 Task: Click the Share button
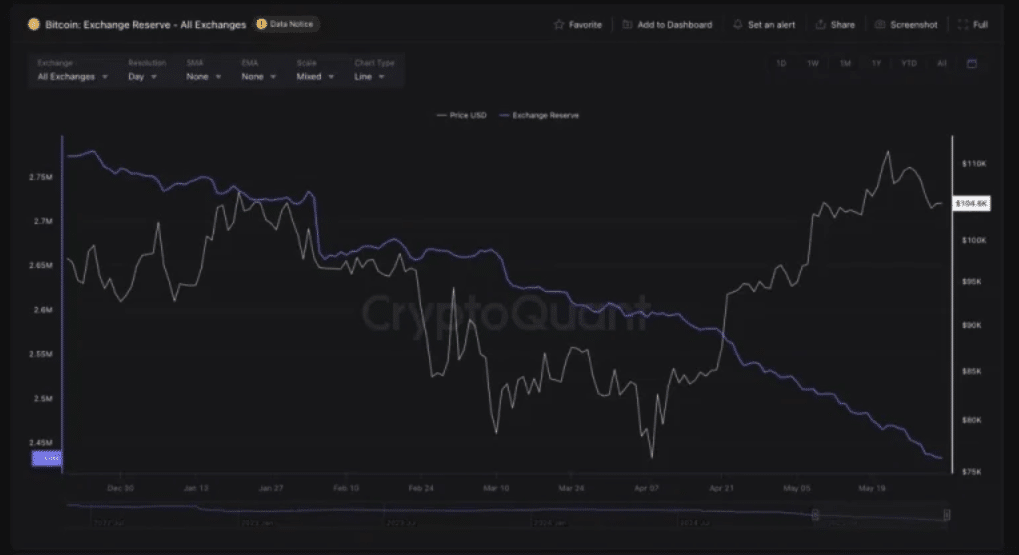click(836, 25)
